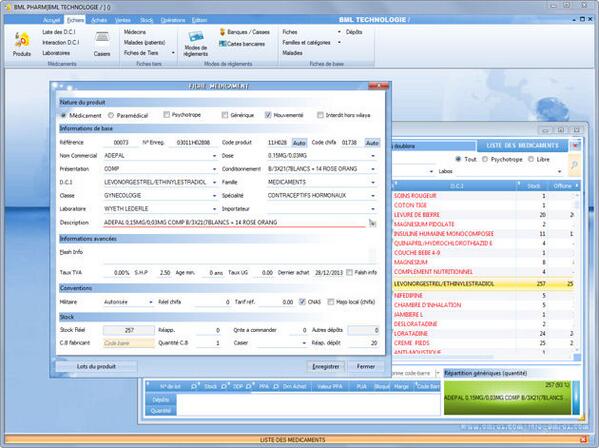
Task: Select the Paramédical radio button
Action: pyautogui.click(x=111, y=115)
